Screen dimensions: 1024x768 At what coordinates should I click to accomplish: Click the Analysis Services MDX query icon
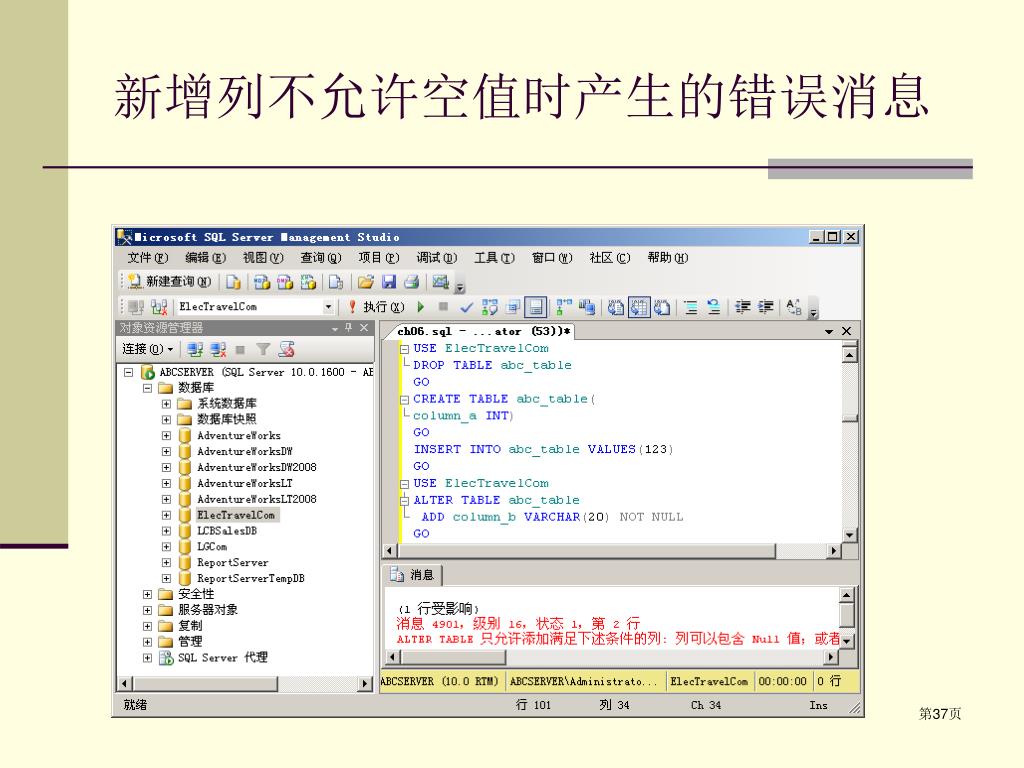coord(261,282)
